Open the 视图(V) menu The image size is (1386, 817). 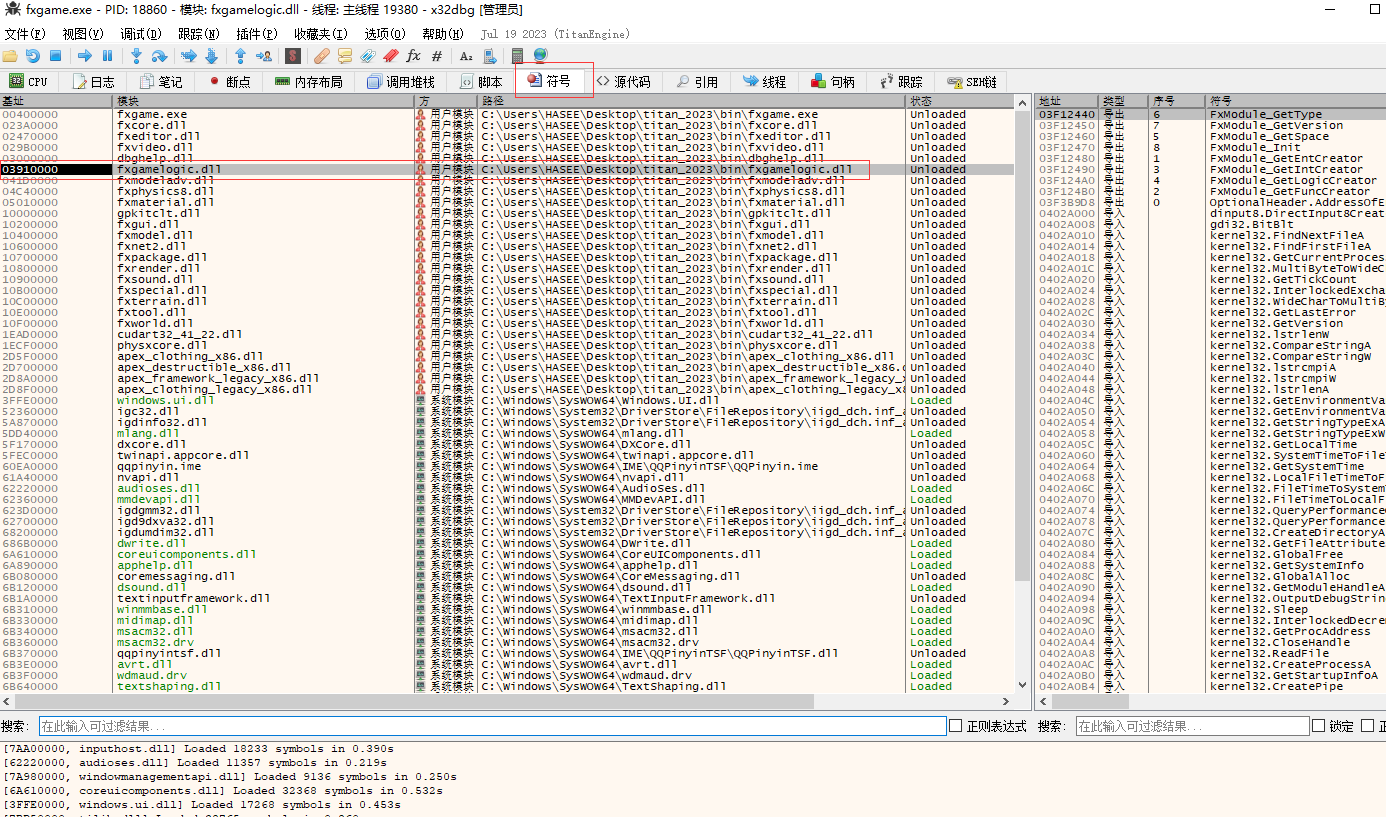click(x=83, y=34)
